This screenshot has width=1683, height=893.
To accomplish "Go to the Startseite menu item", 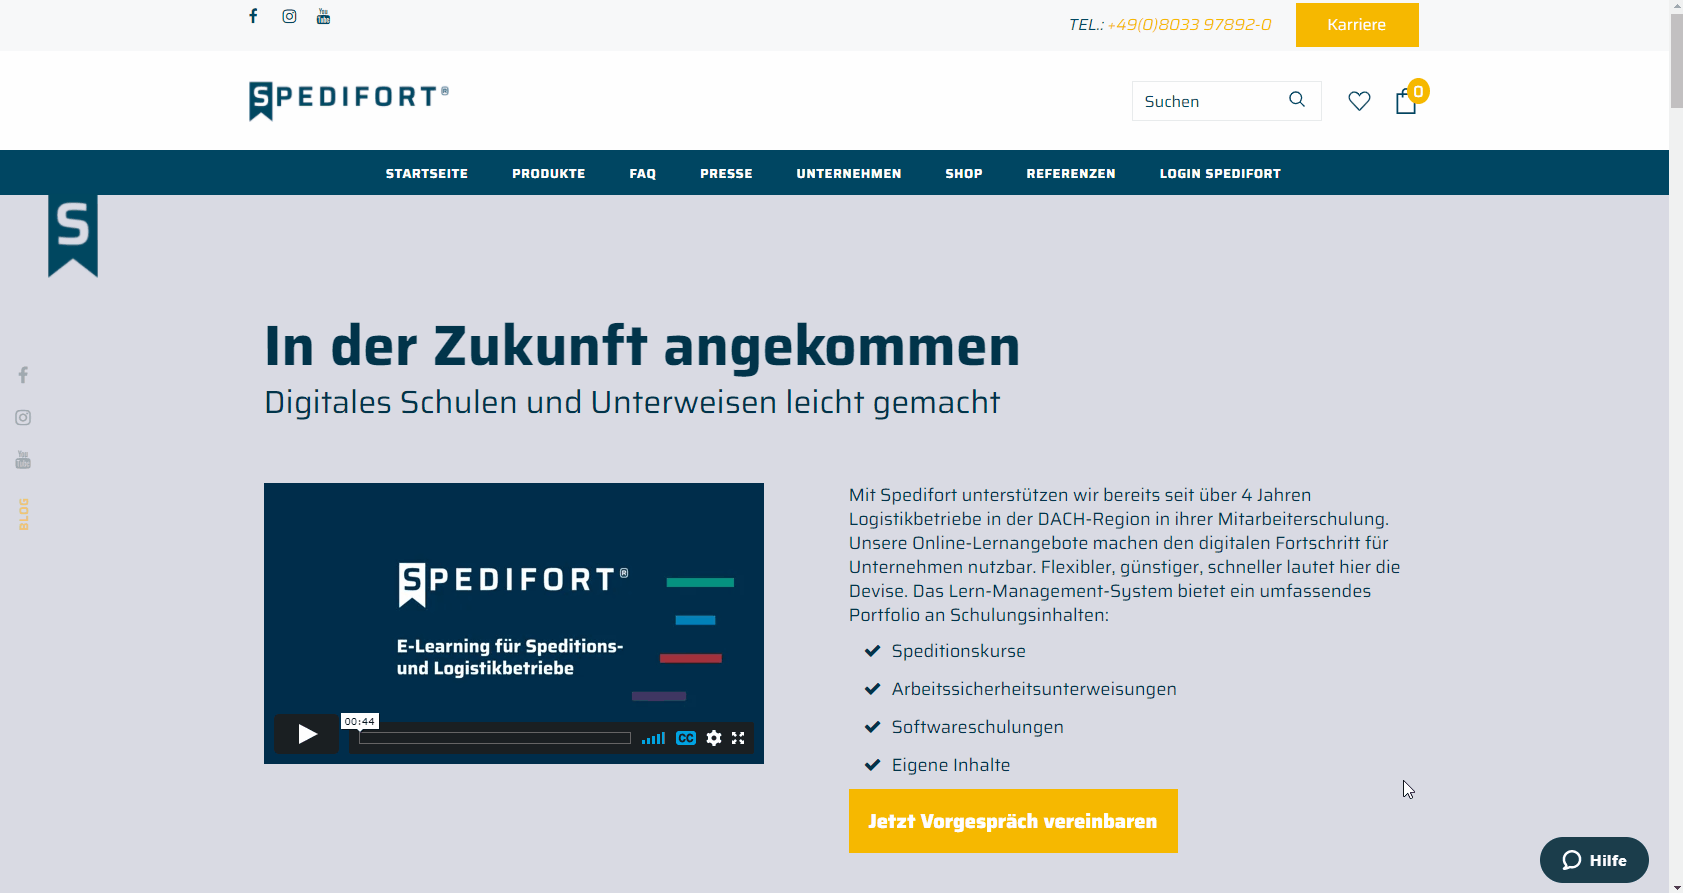I will (x=427, y=173).
